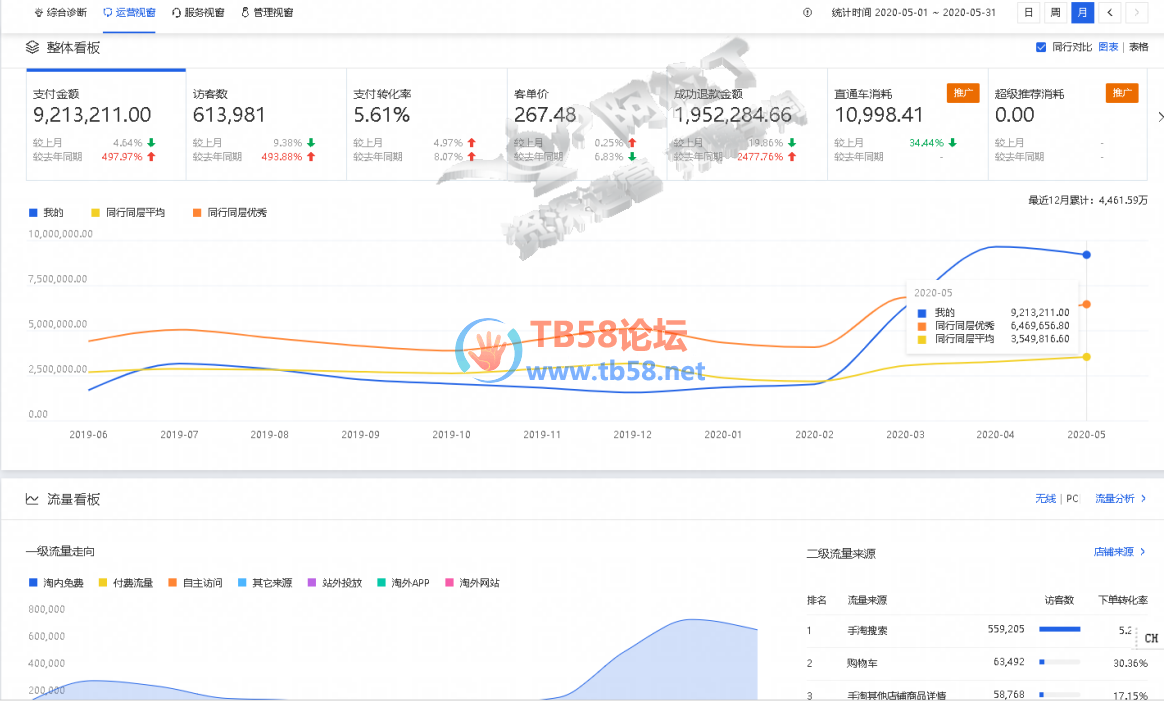Click 559,205 visitor count
This screenshot has height=702, width=1164.
(1006, 629)
